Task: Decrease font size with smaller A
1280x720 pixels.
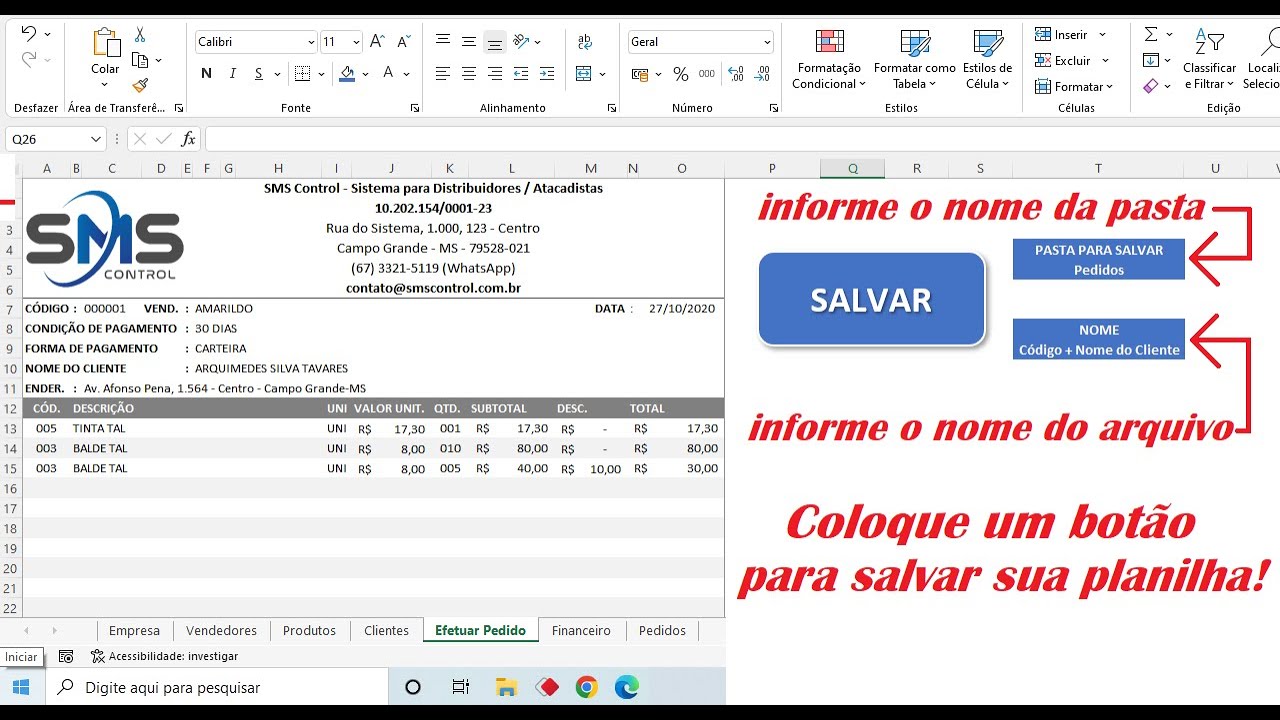Action: pos(403,42)
